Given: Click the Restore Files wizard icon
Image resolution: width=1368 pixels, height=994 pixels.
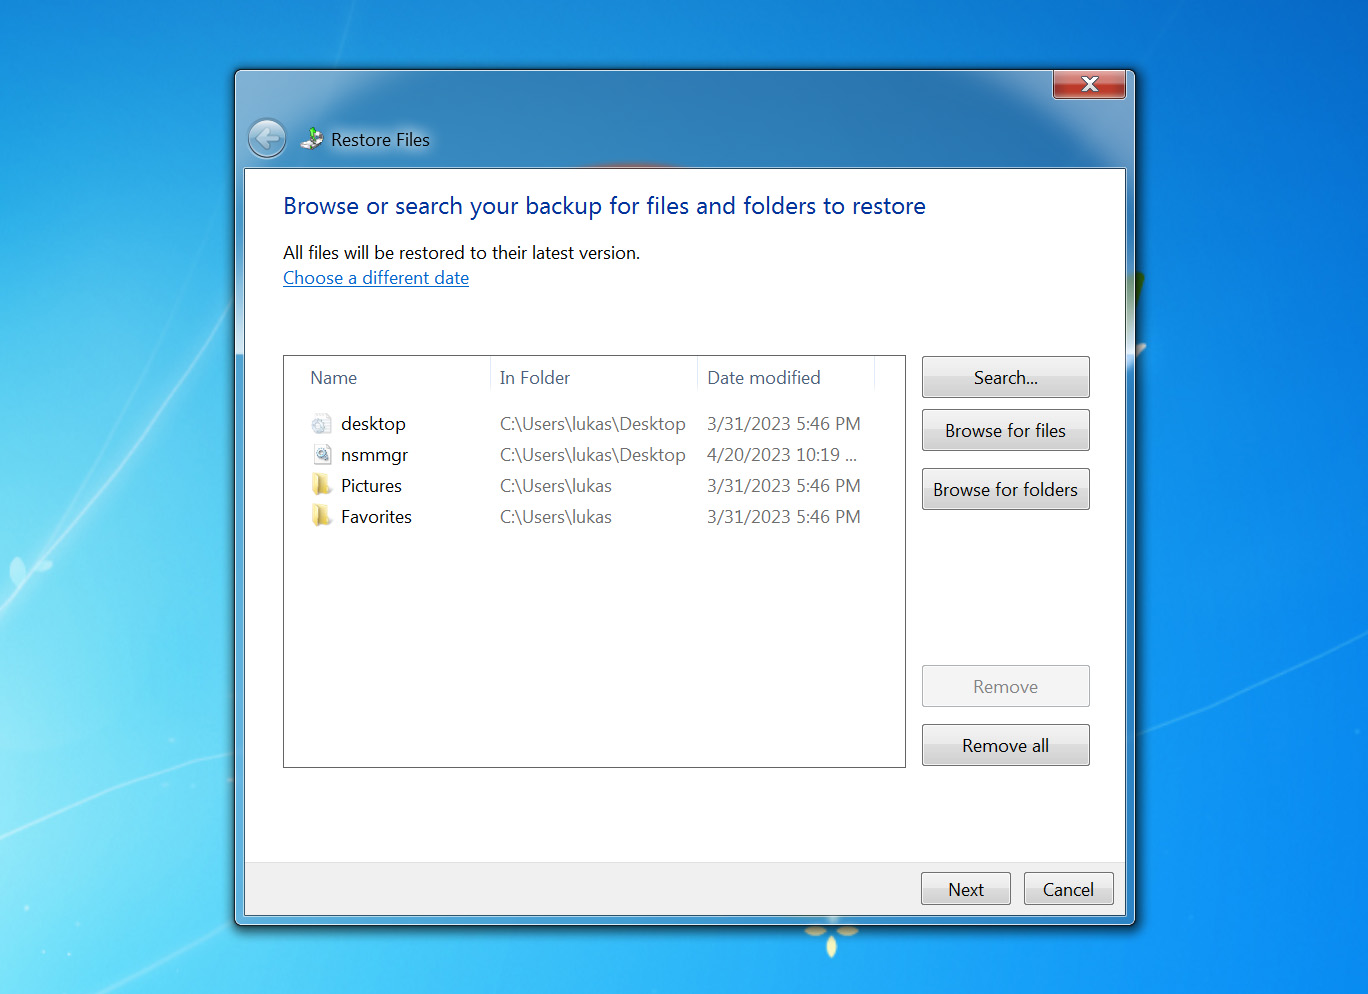Looking at the screenshot, I should click(312, 139).
